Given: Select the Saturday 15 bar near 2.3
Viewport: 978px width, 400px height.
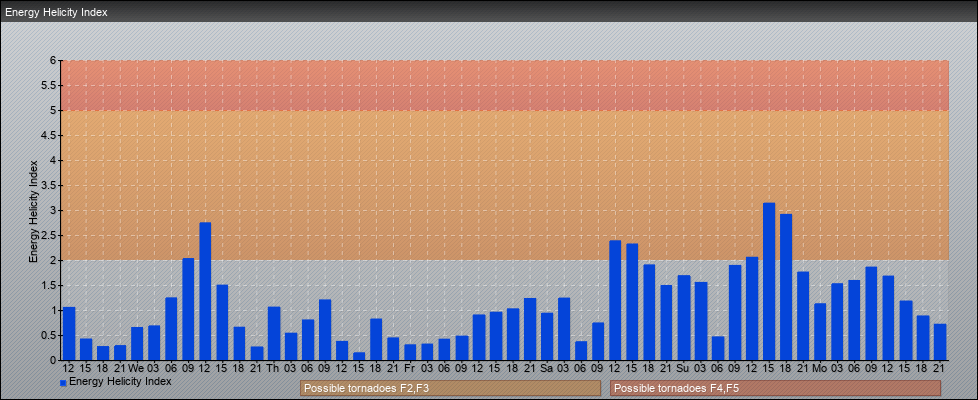Looking at the screenshot, I should pos(632,302).
